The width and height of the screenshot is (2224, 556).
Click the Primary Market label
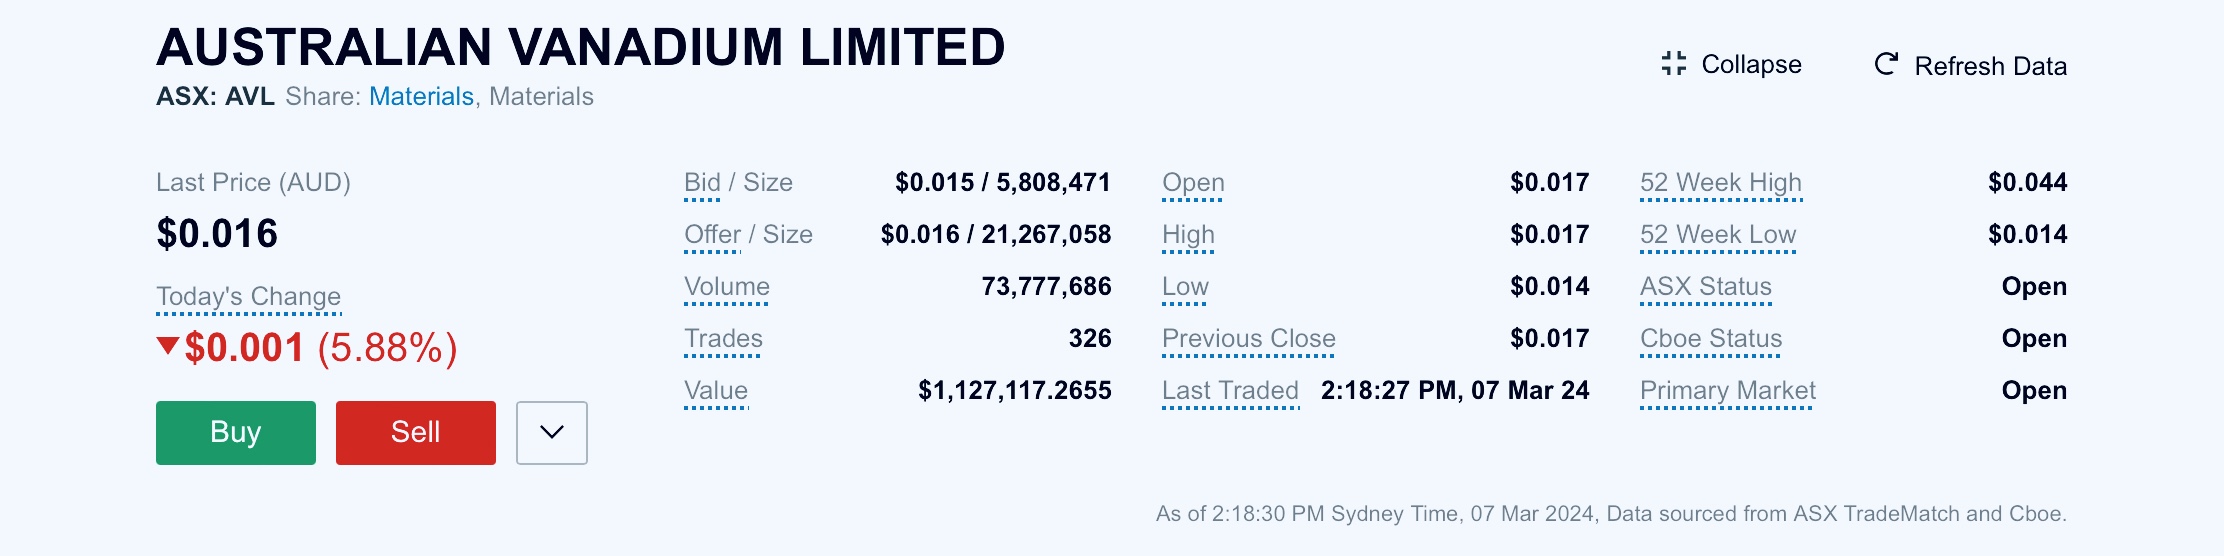coord(1728,391)
